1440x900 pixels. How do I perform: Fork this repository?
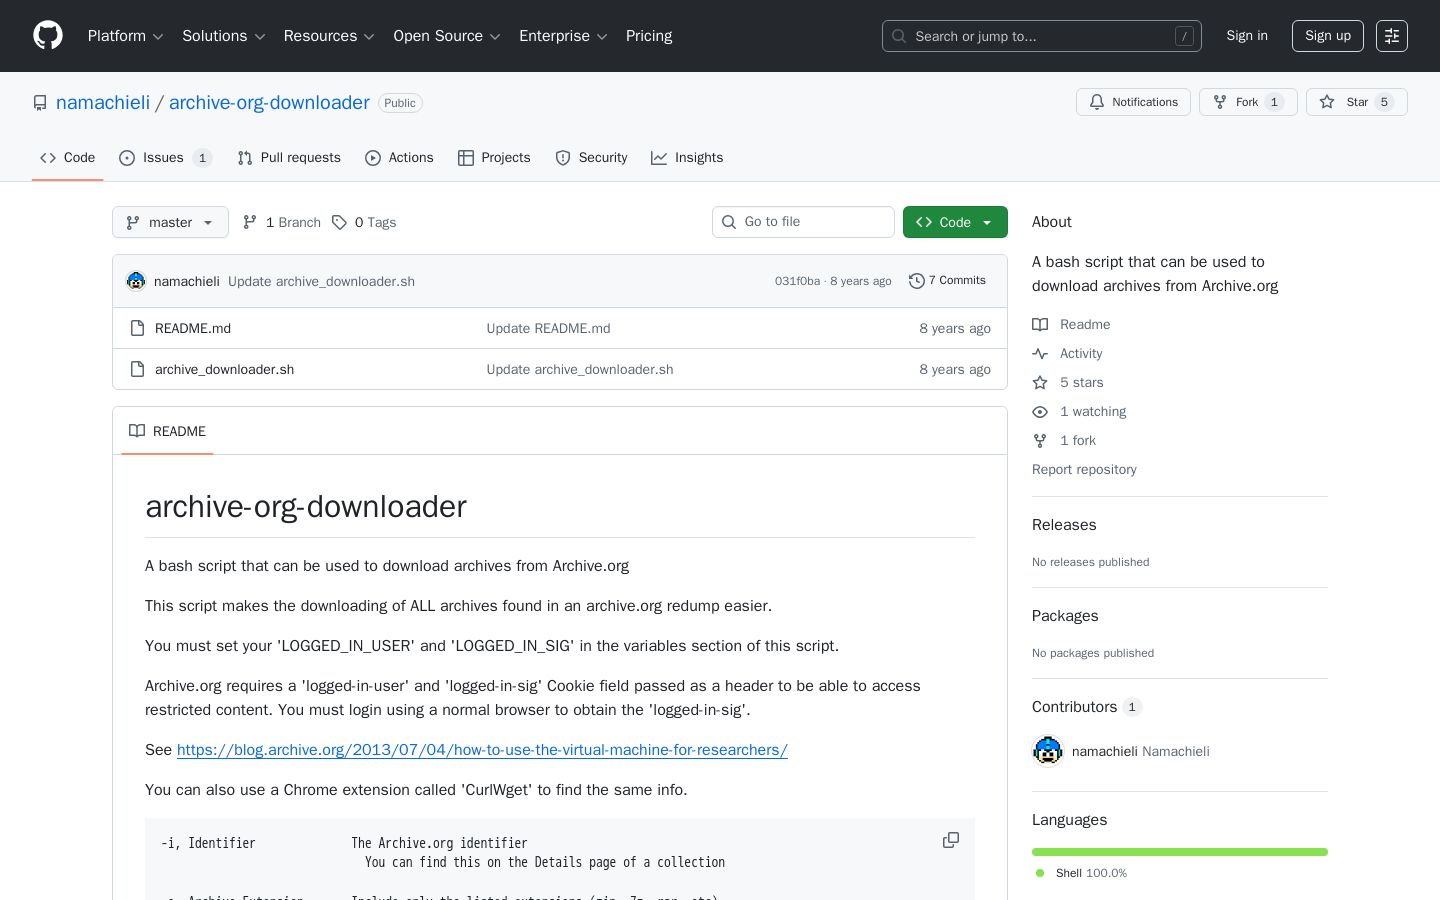click(1248, 102)
